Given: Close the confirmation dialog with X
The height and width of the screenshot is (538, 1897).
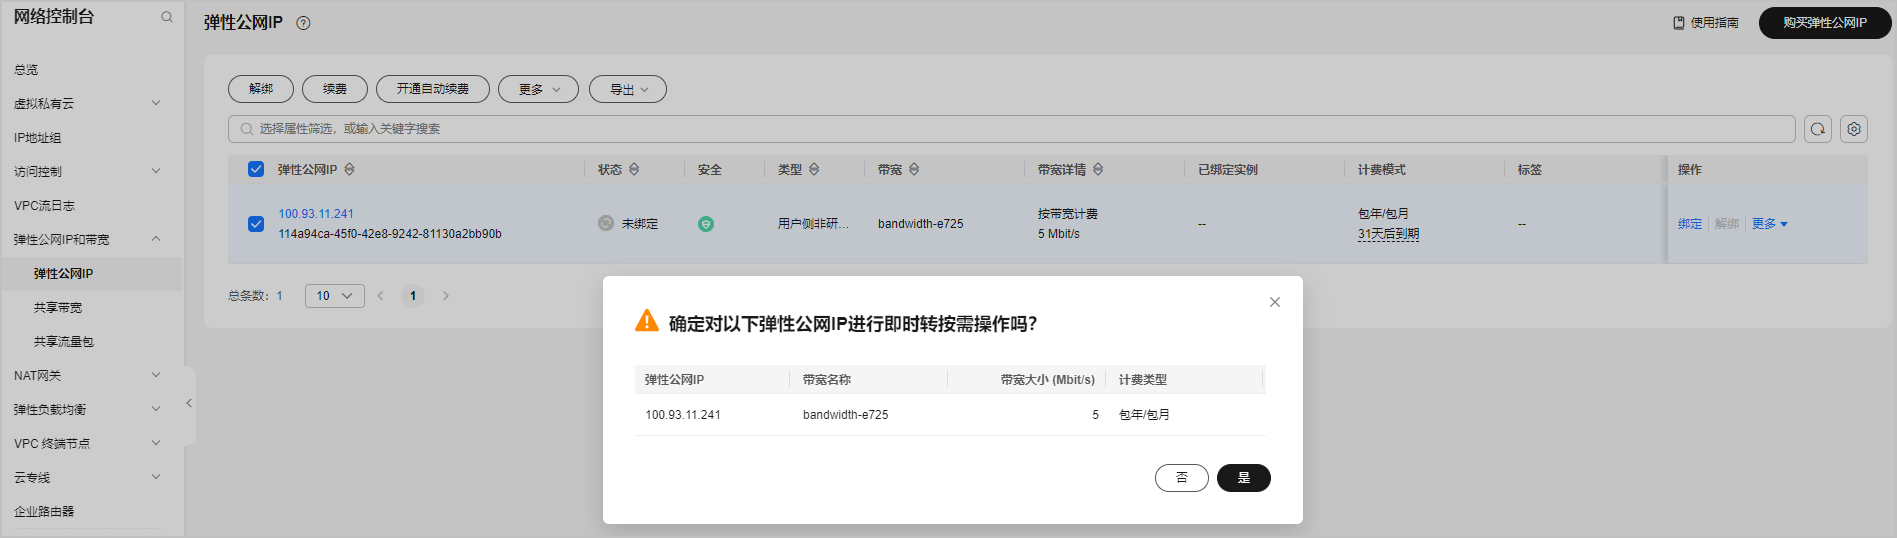Looking at the screenshot, I should tap(1275, 302).
